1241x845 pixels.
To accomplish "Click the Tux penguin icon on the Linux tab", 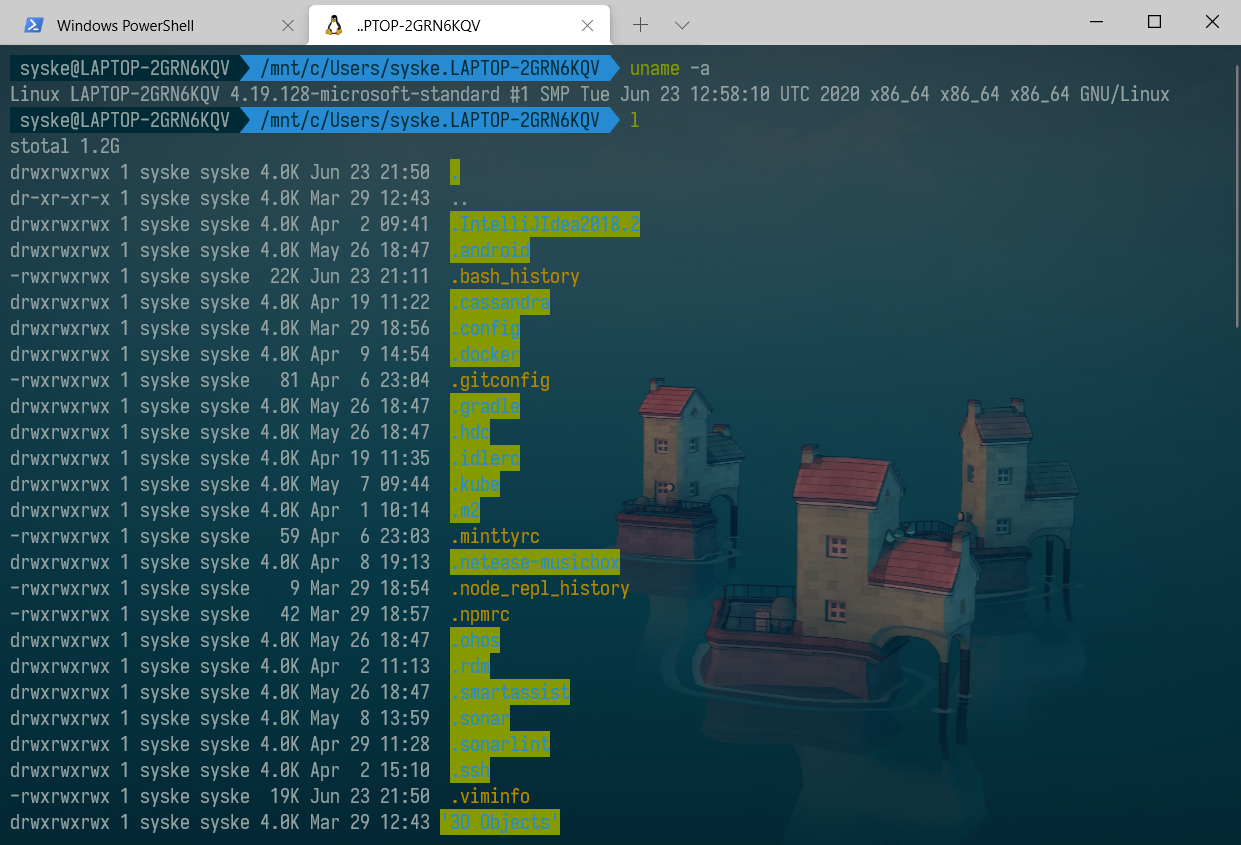I will [x=334, y=24].
